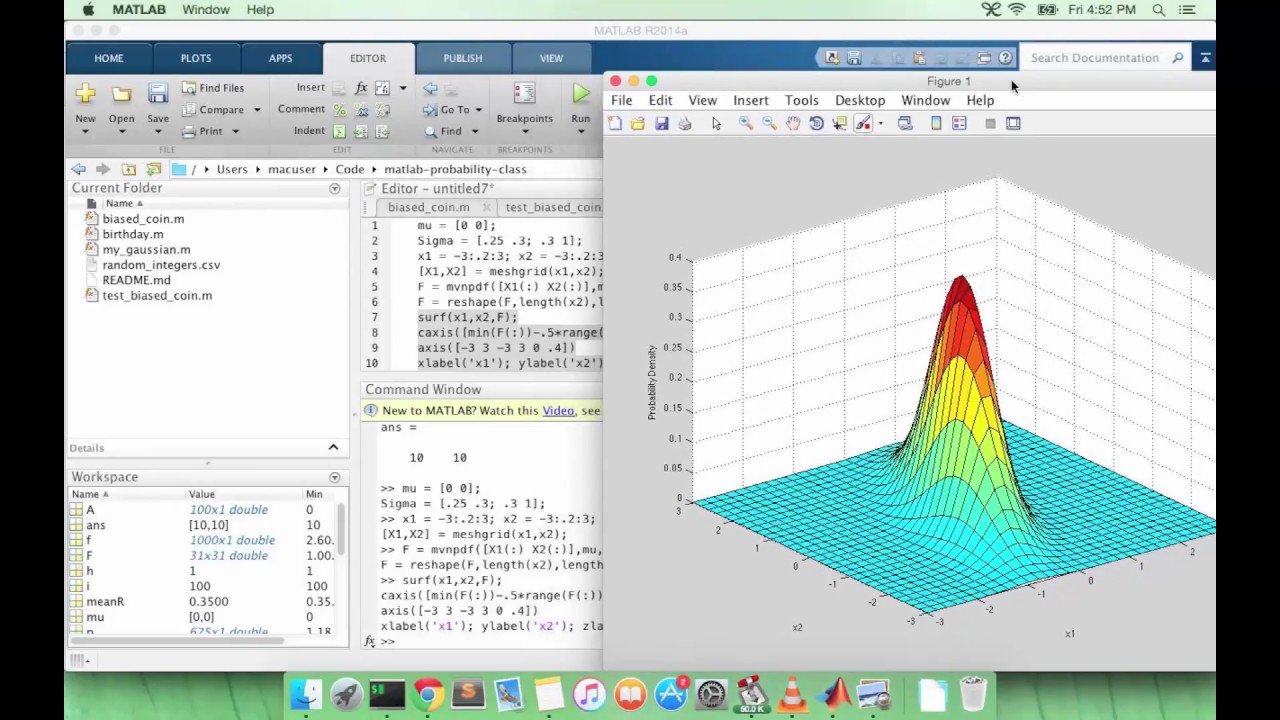This screenshot has height=720, width=1280.
Task: Click the New file plus icon
Action: coord(85,94)
